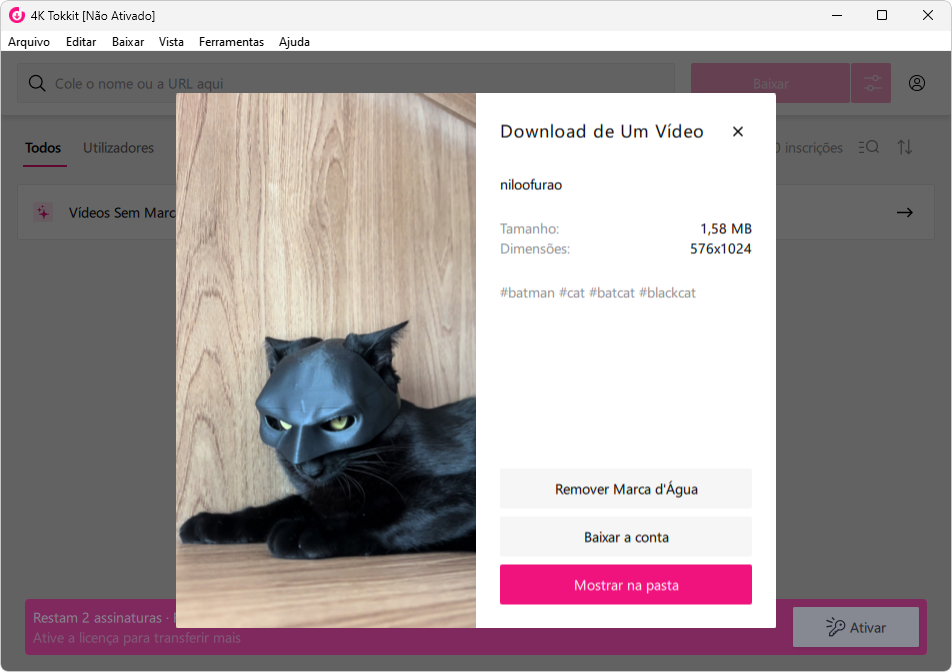This screenshot has height=672, width=952.
Task: Click the 4K Tokkit app logo icon
Action: click(x=16, y=15)
